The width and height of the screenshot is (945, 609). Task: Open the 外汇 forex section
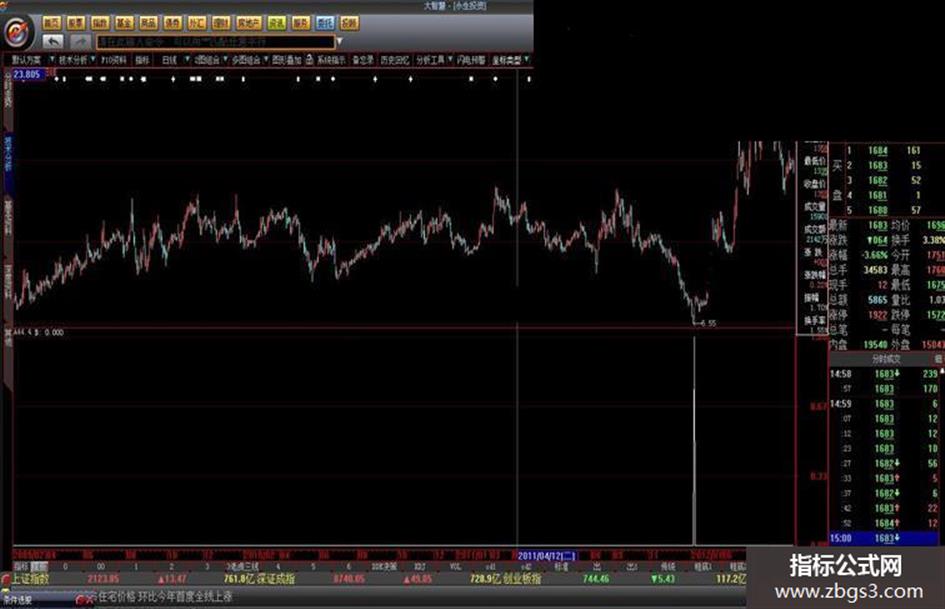coord(196,23)
